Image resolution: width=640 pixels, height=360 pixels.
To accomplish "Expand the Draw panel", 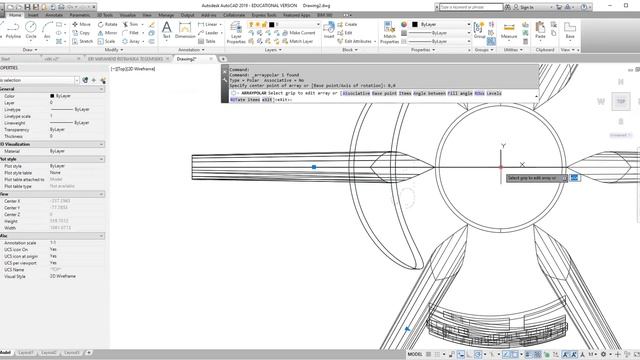I will point(30,50).
